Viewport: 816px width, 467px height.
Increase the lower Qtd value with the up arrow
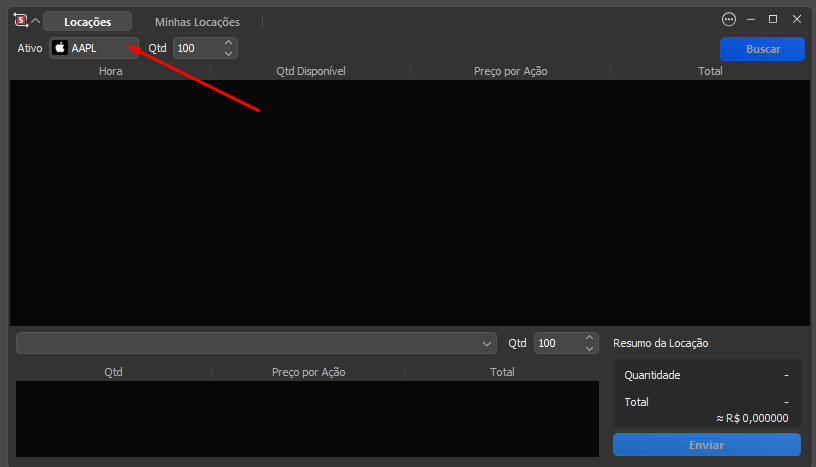[589, 338]
